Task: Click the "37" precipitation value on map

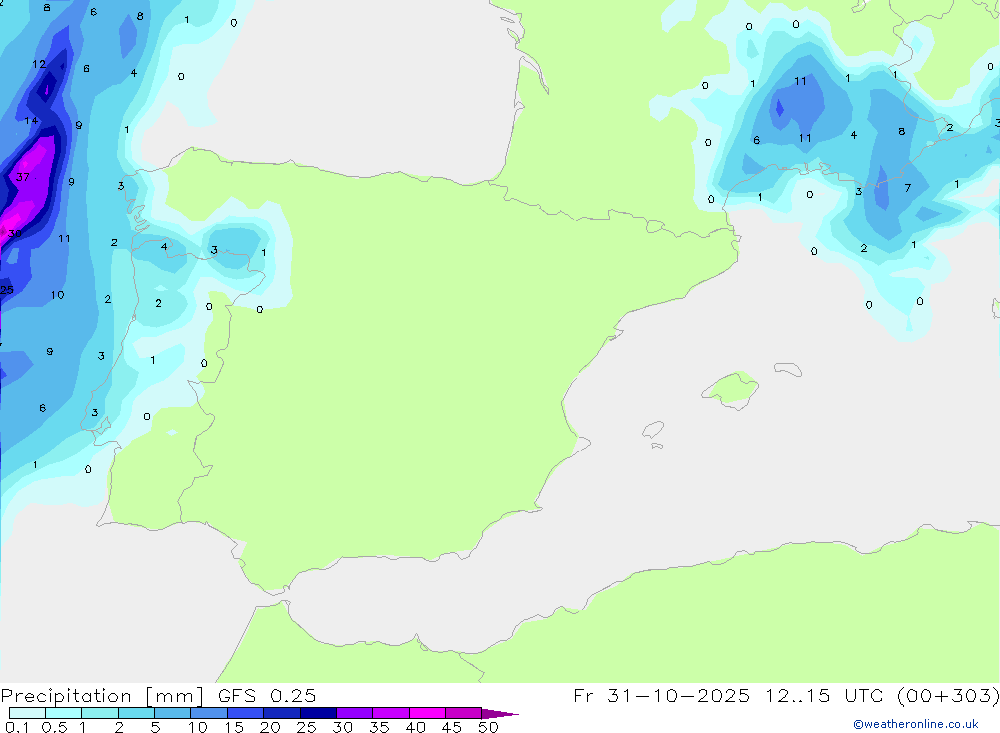Action: [x=23, y=177]
